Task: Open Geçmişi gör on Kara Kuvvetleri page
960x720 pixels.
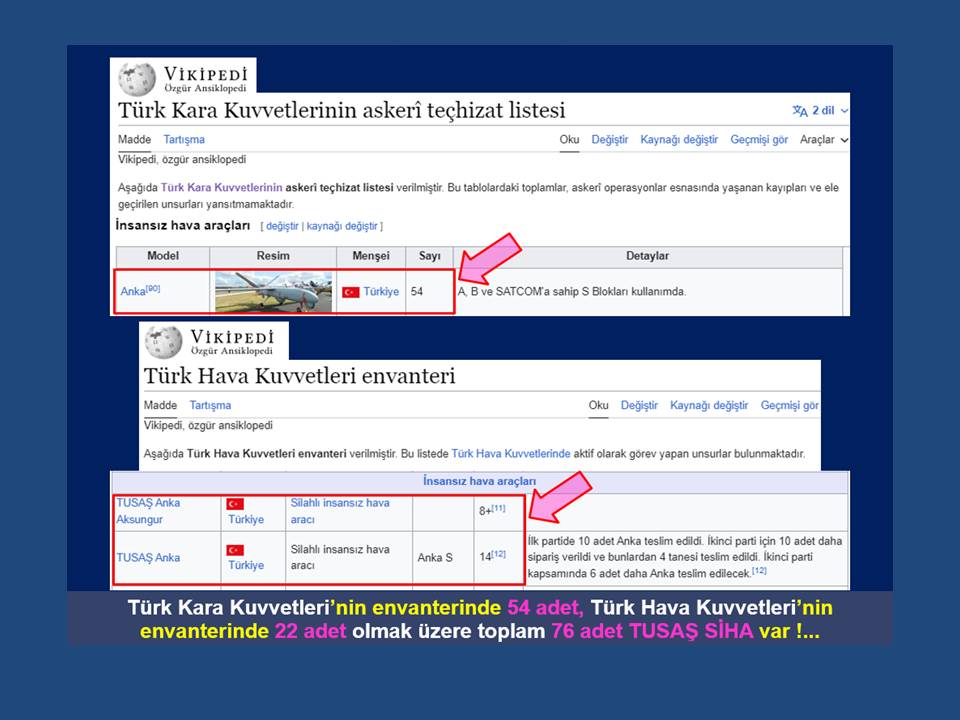Action: click(x=759, y=140)
